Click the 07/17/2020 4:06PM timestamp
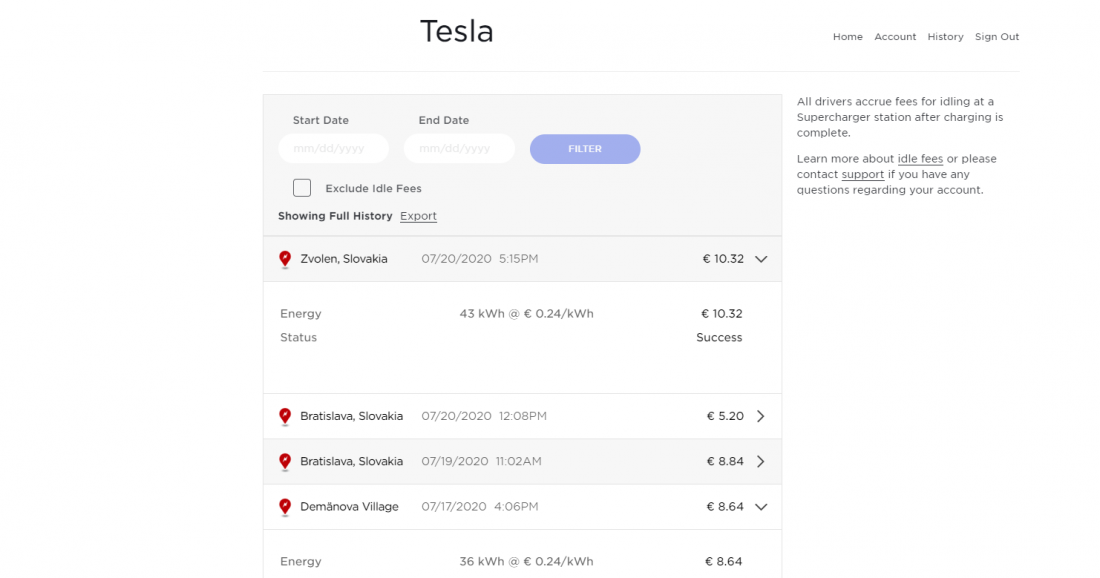The width and height of the screenshot is (1100, 578). coord(480,506)
